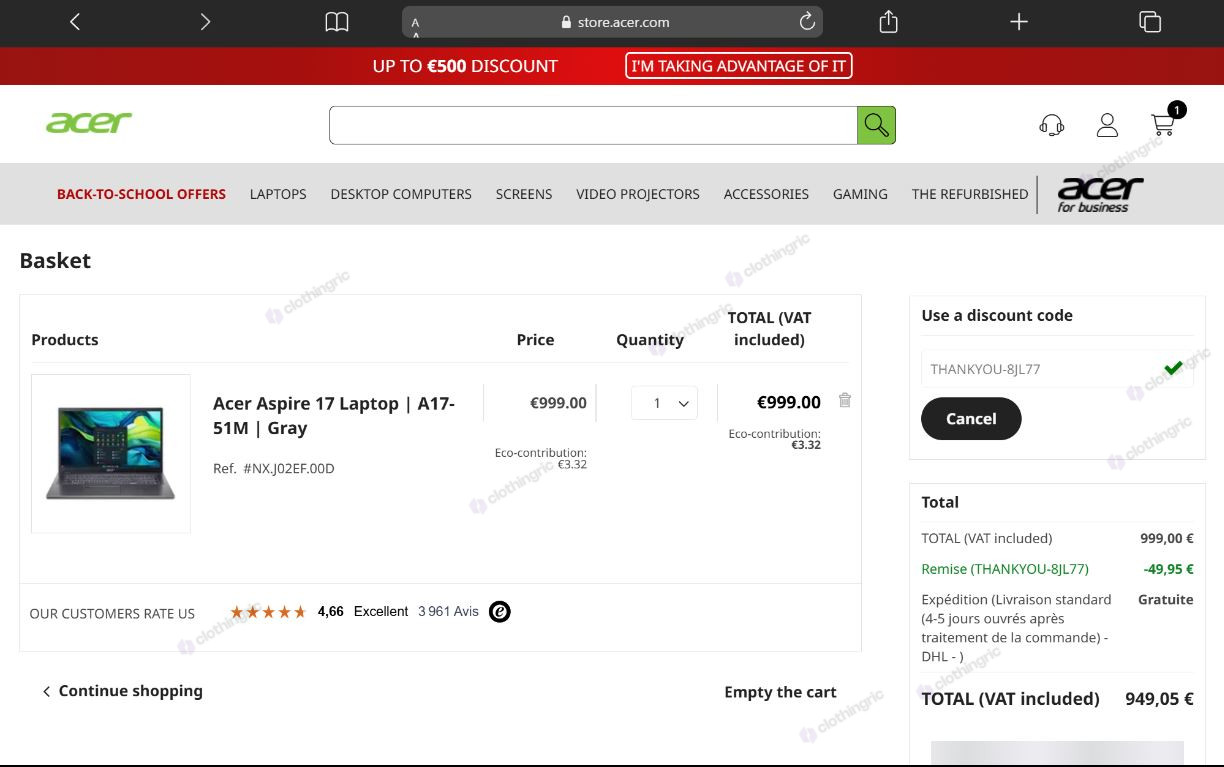Open the Video Projectors menu
Image resolution: width=1224 pixels, height=767 pixels.
638,194
